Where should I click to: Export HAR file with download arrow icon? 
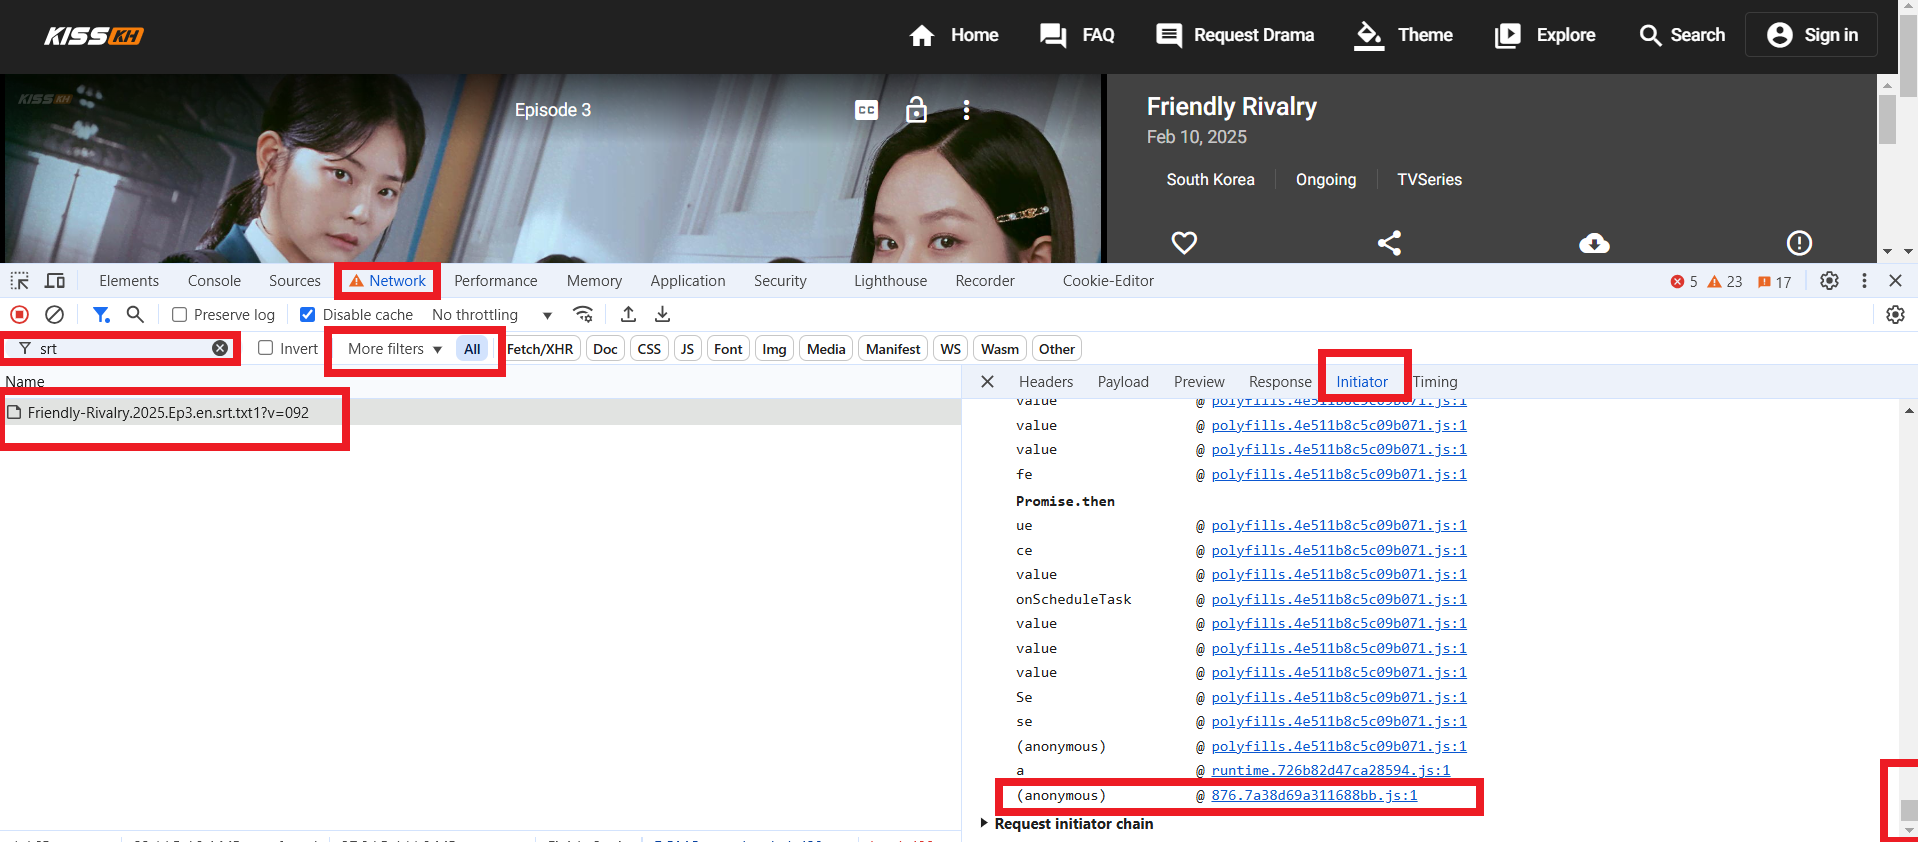[662, 315]
